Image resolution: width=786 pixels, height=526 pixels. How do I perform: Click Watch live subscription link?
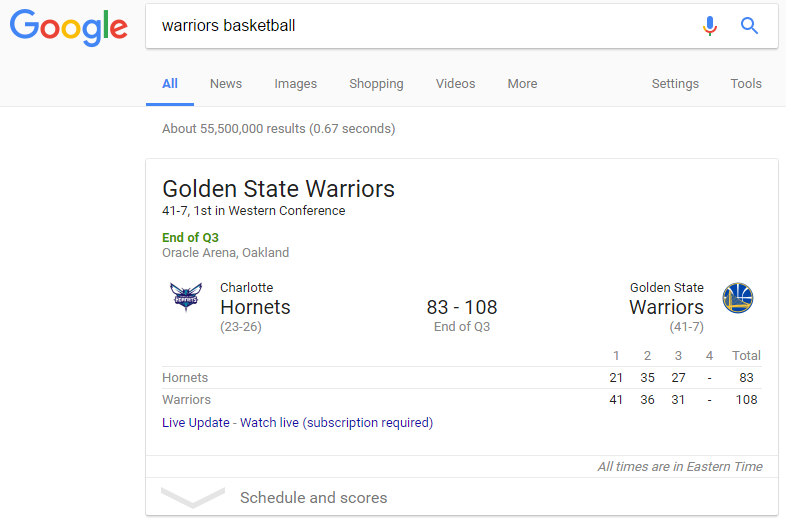(336, 423)
